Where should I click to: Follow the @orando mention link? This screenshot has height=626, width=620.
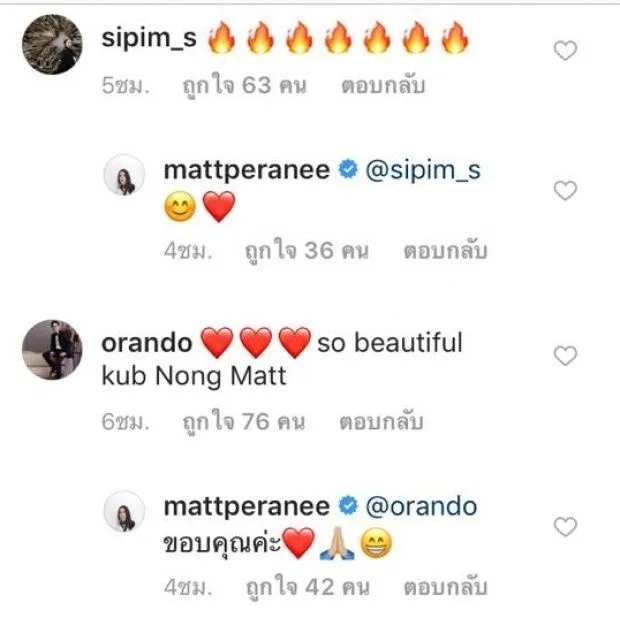coord(421,506)
